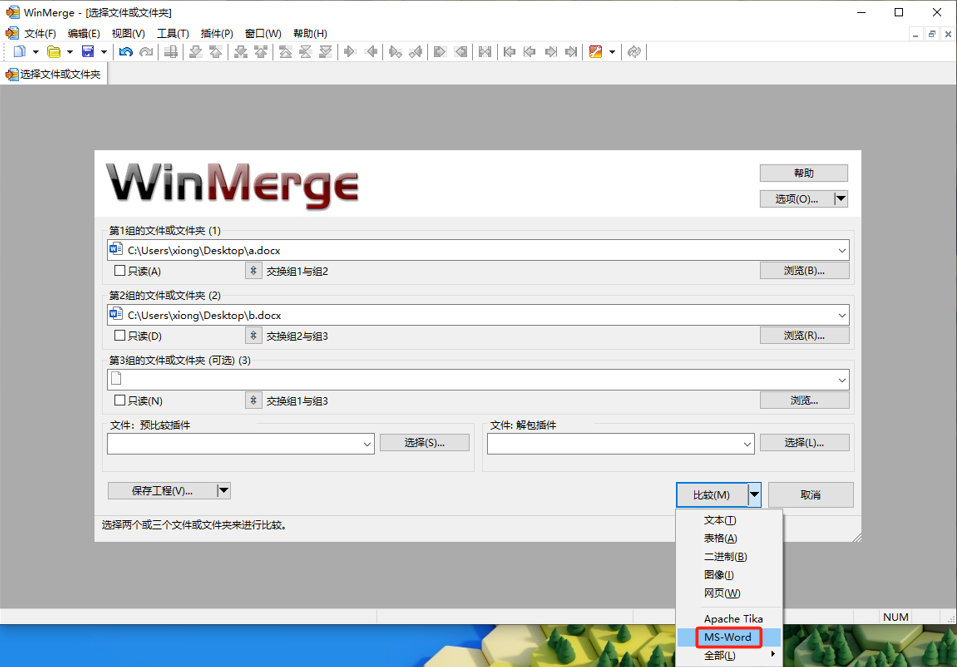
Task: Click the swap icon beside 交换组2与组3
Action: tap(253, 336)
